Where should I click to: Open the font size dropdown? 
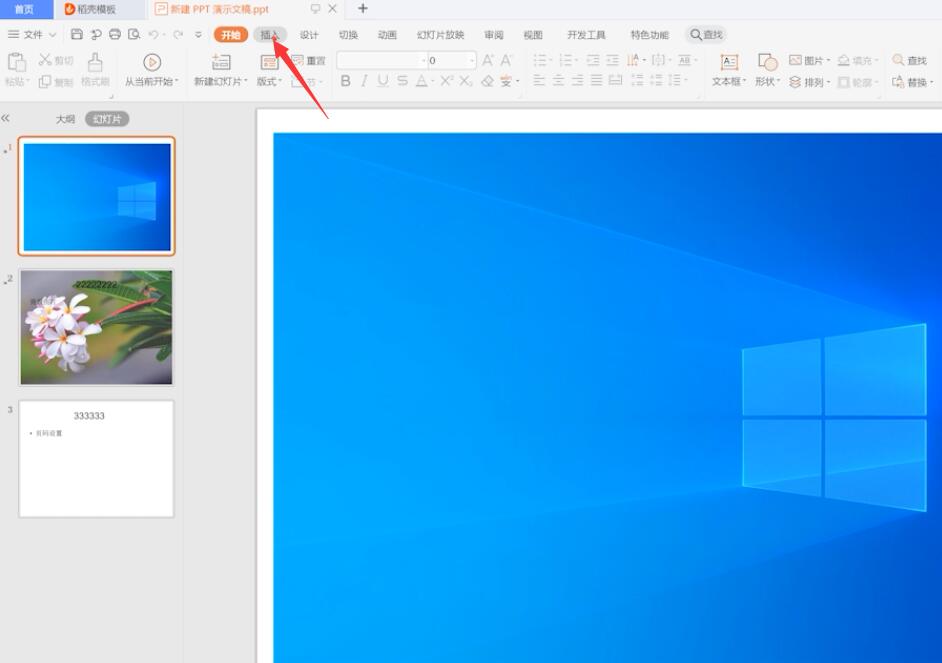[x=472, y=60]
